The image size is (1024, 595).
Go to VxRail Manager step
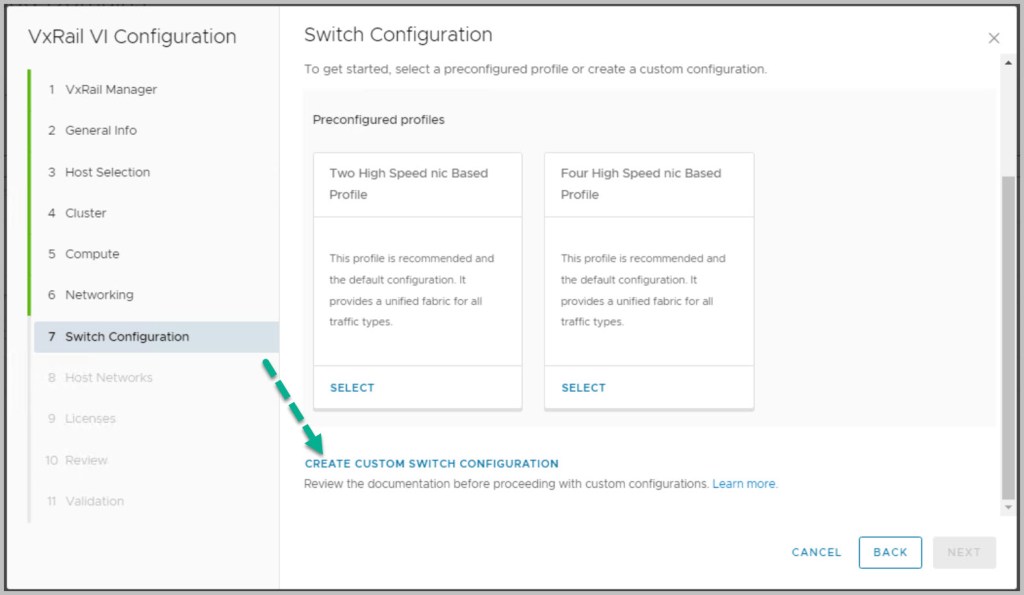pyautogui.click(x=110, y=89)
